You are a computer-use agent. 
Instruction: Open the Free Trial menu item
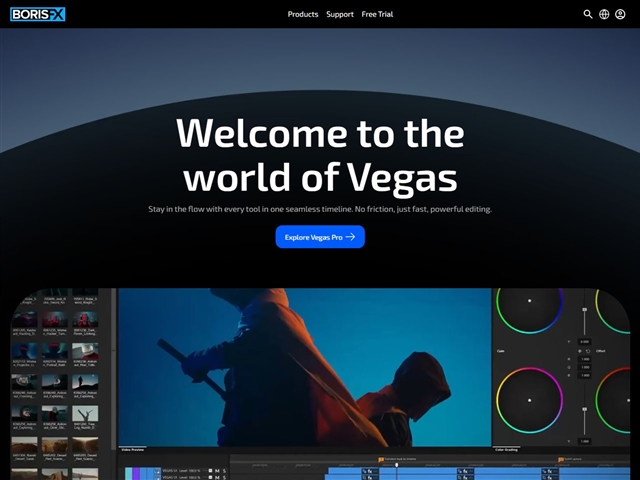coord(377,14)
